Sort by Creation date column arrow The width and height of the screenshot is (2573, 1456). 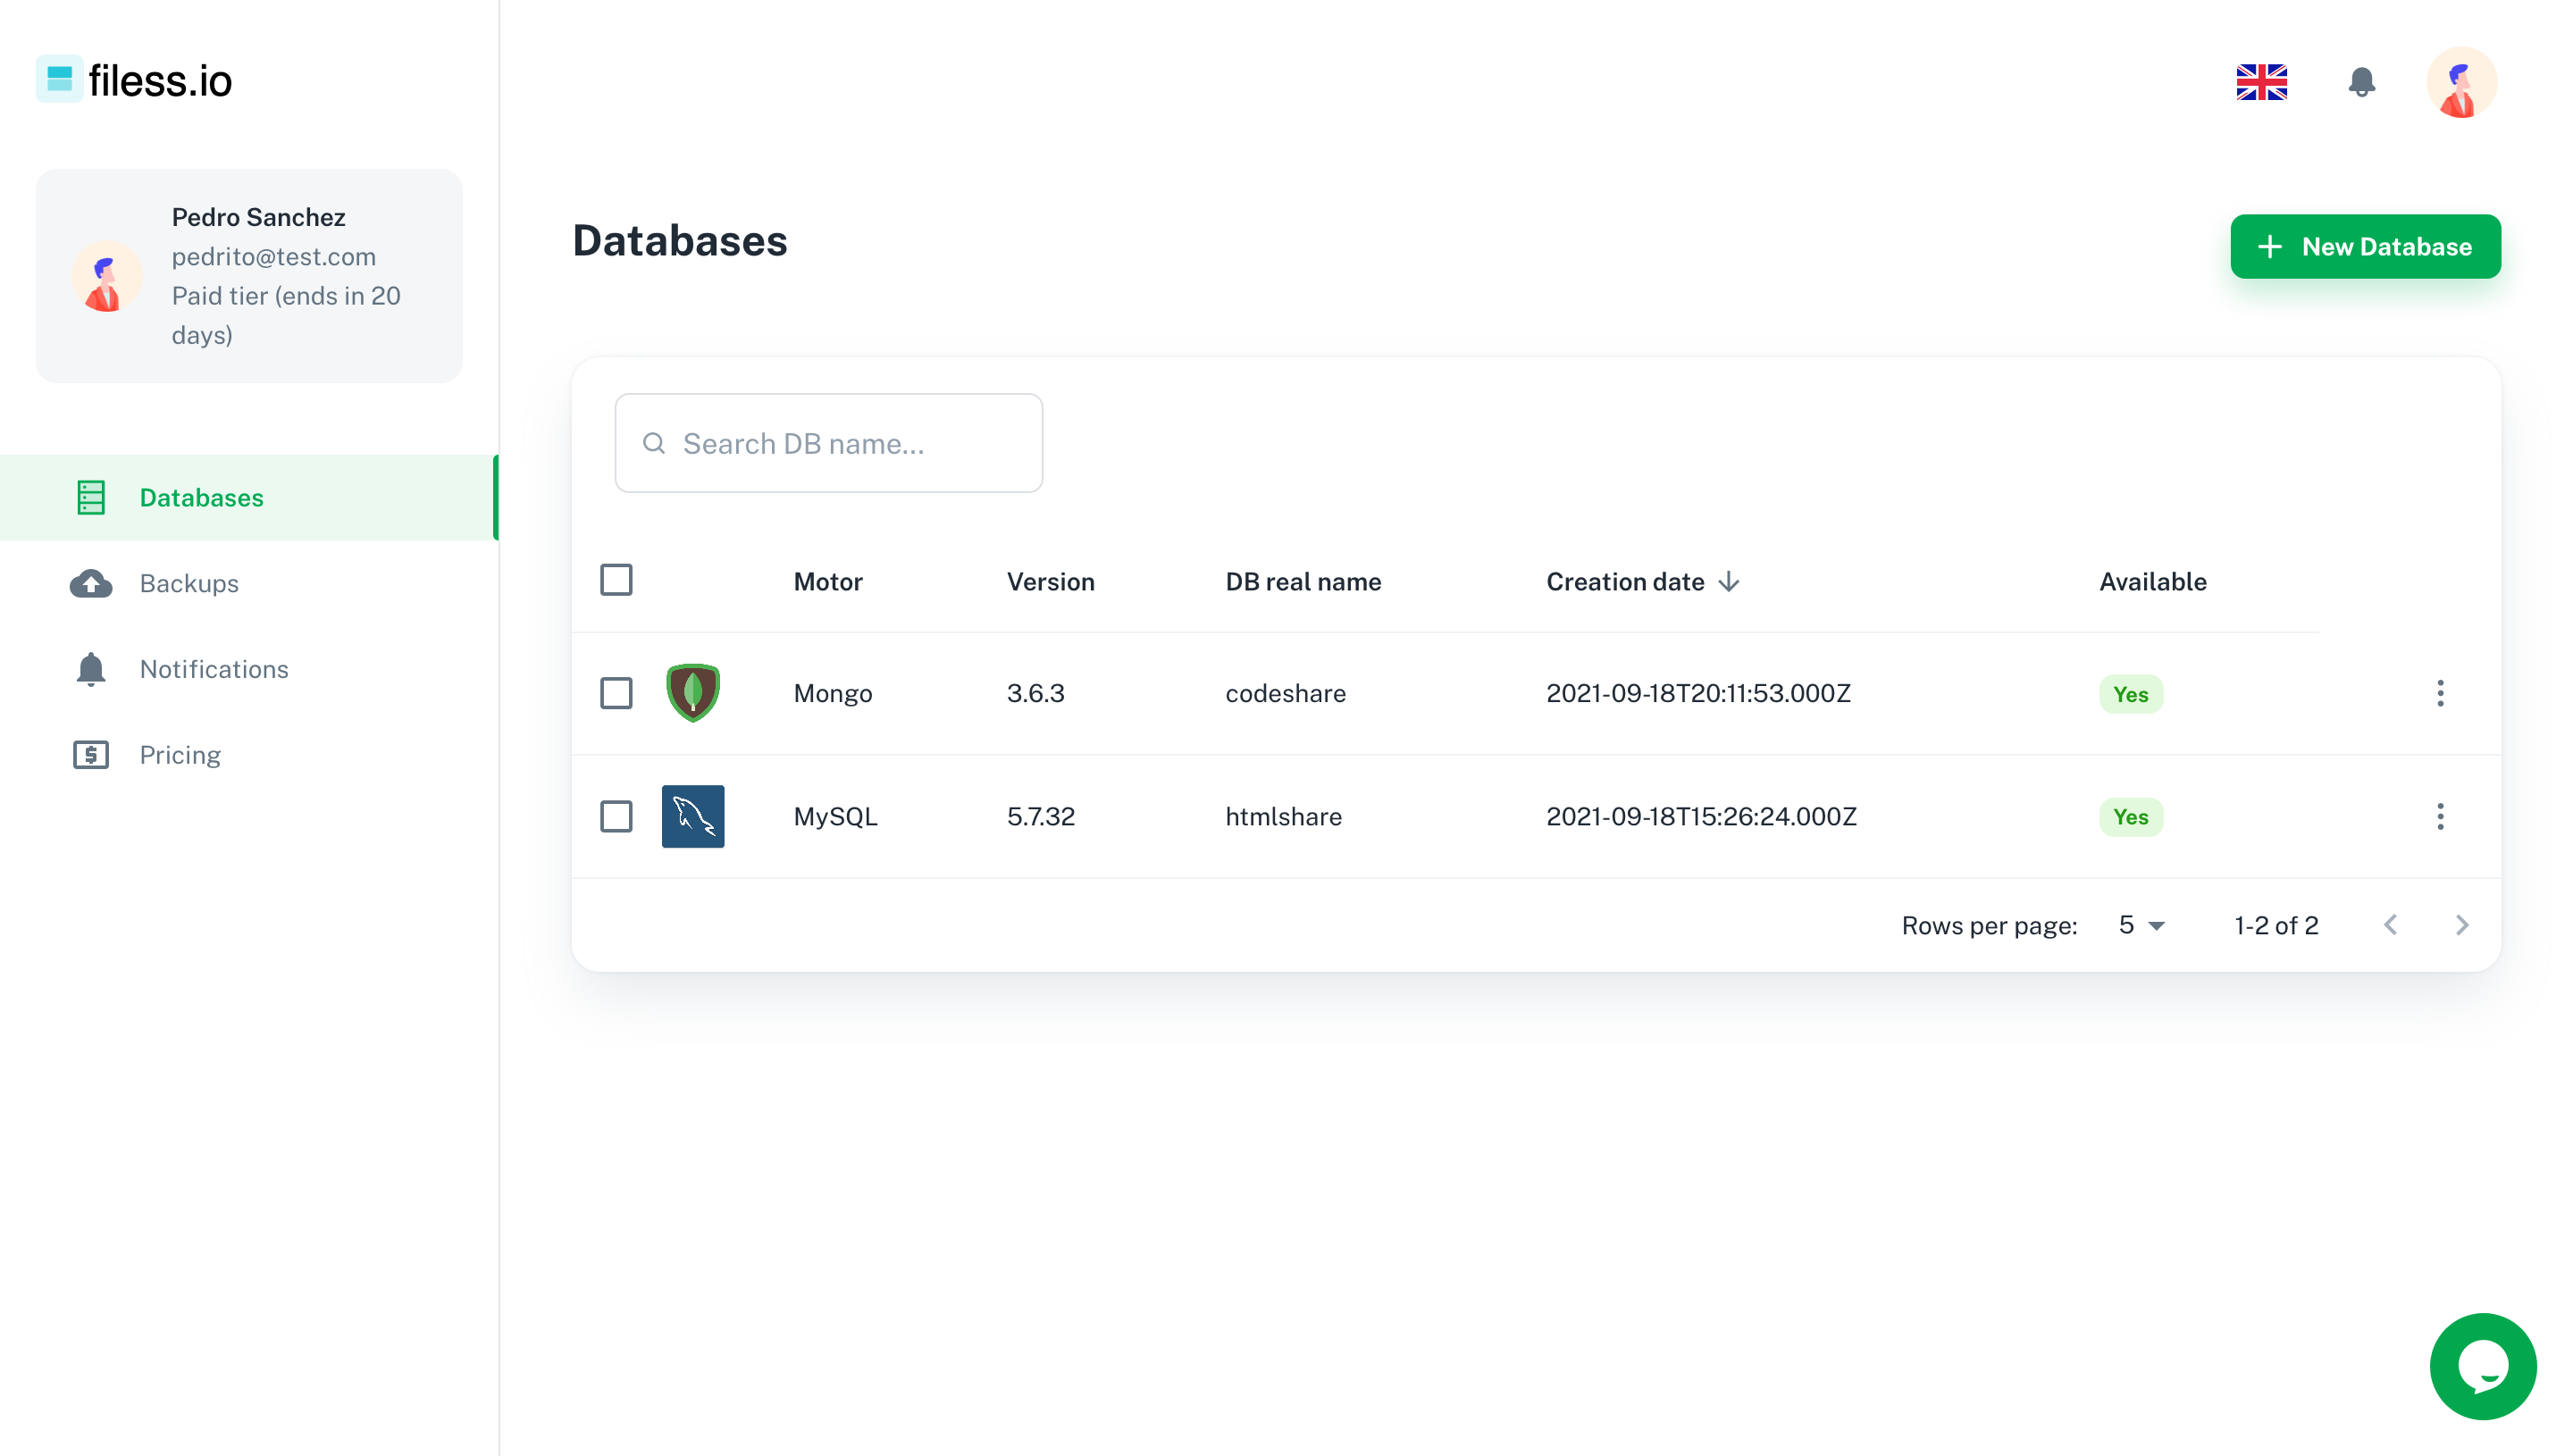point(1729,582)
